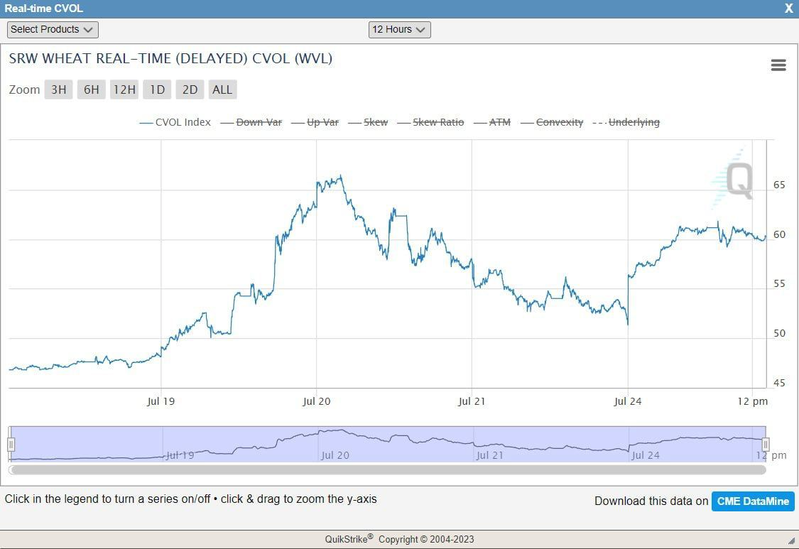Click the horizontal scrollbar under the navigator
This screenshot has height=549, width=799.
pos(387,468)
